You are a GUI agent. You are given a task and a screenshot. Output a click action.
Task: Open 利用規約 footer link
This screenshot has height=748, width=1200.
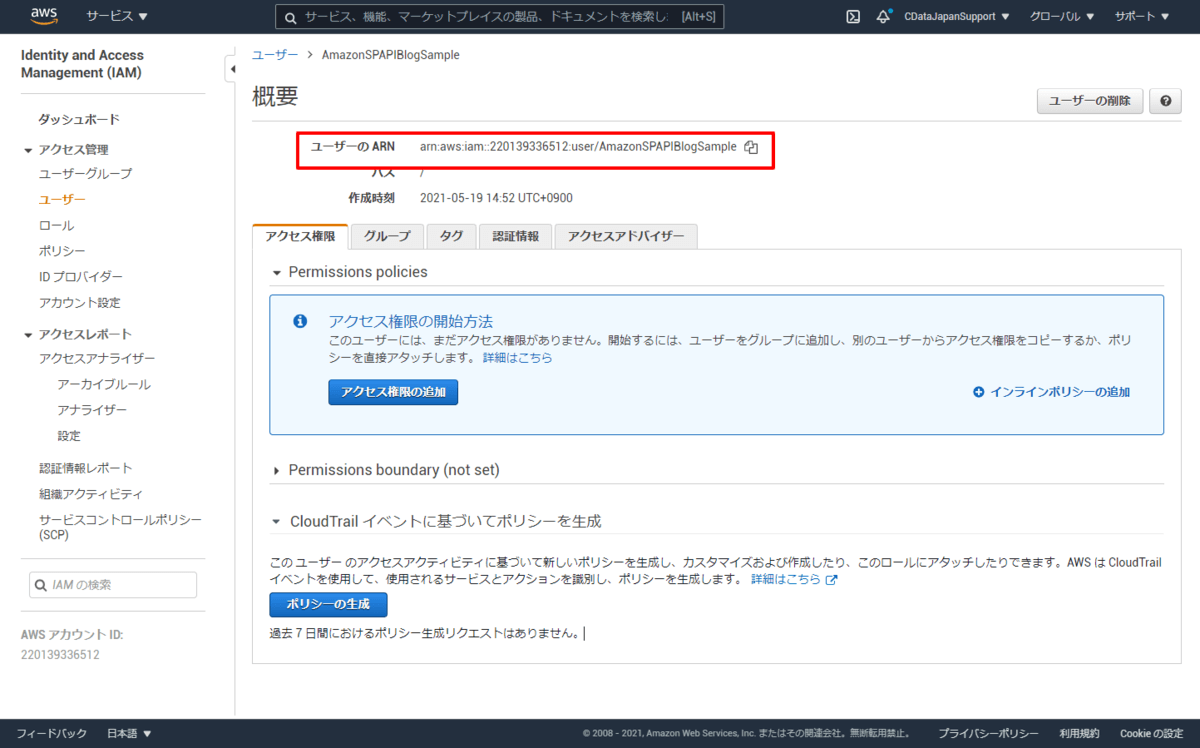point(1079,733)
